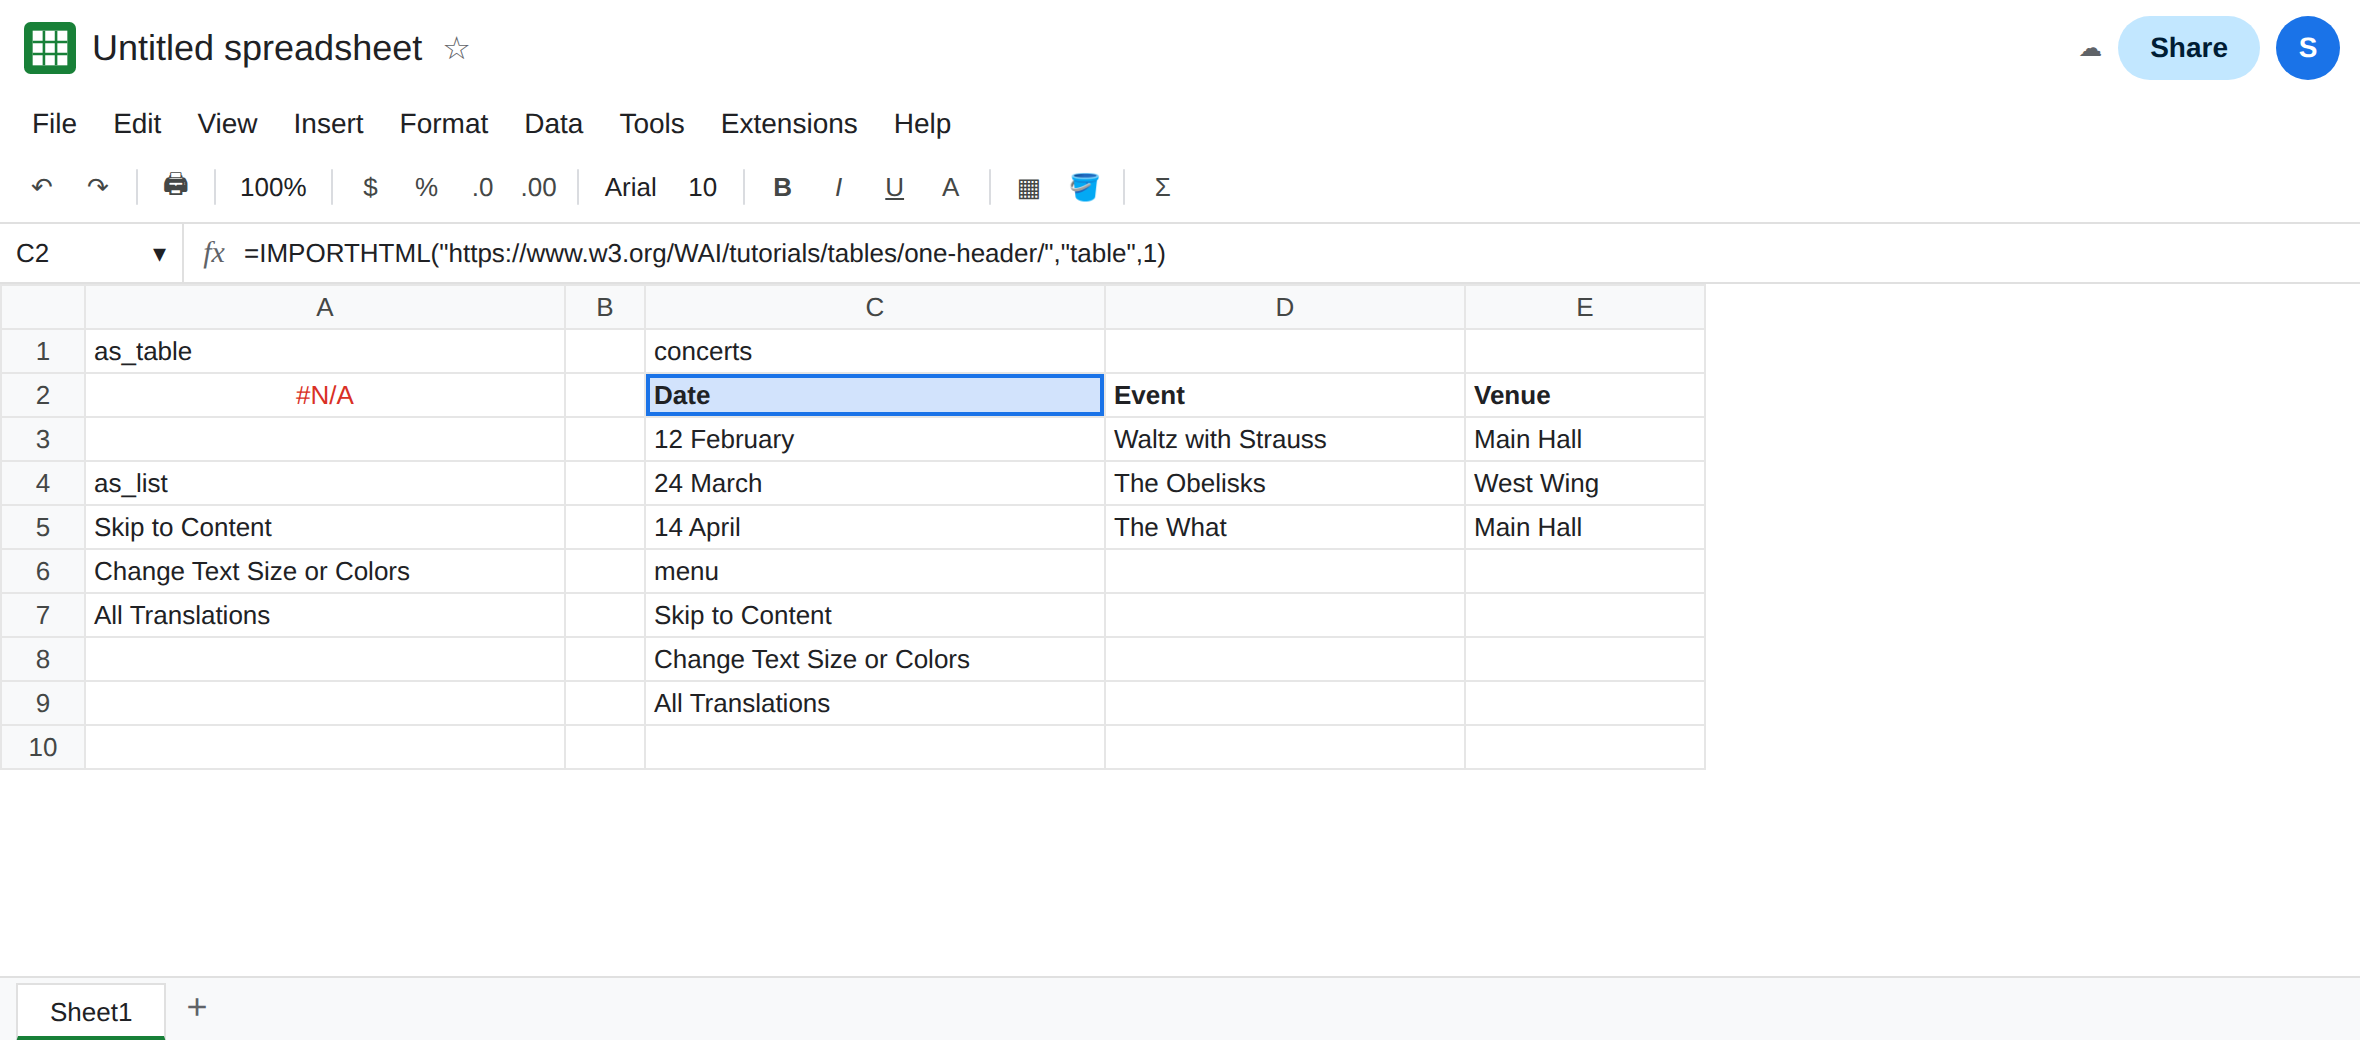Open the S account avatar
The image size is (2360, 1040).
(2307, 48)
